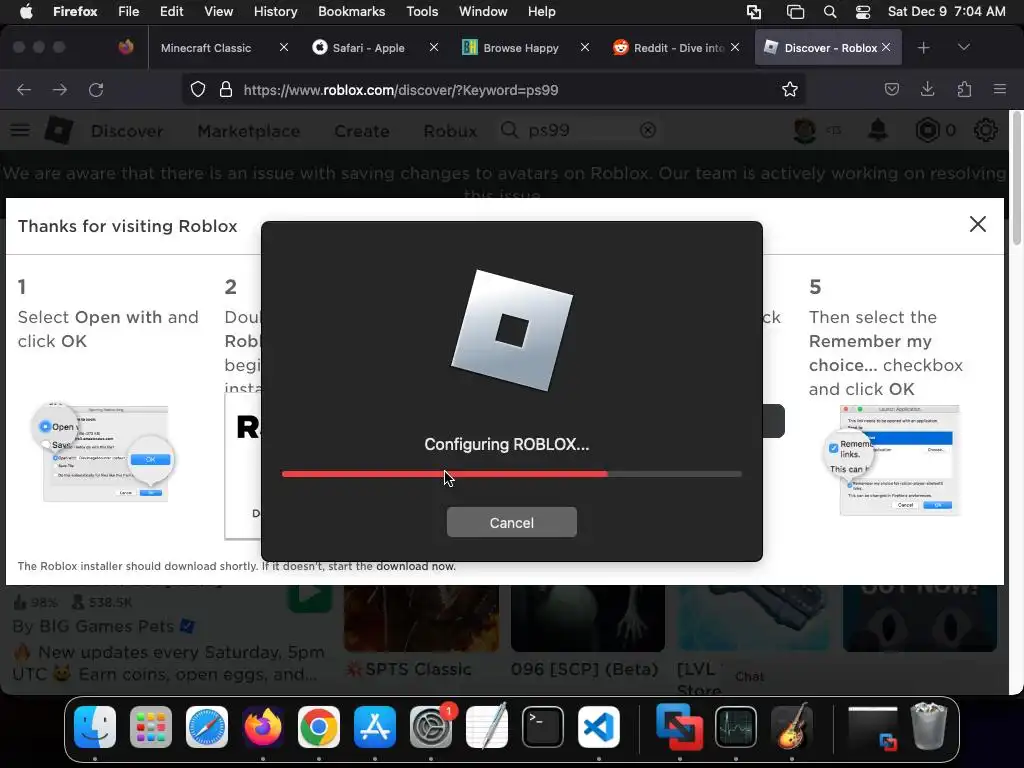Open the SPTS Classic game thumbnail
Viewport: 1024px width, 768px height.
421,618
